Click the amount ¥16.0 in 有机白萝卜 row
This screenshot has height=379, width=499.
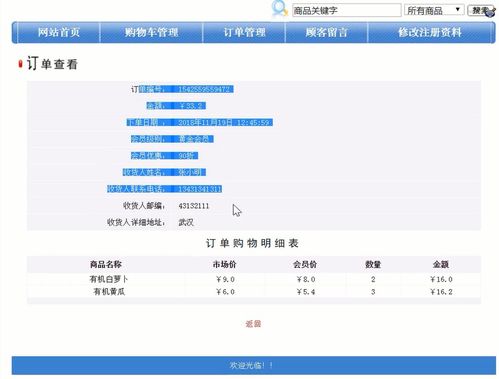(x=441, y=279)
